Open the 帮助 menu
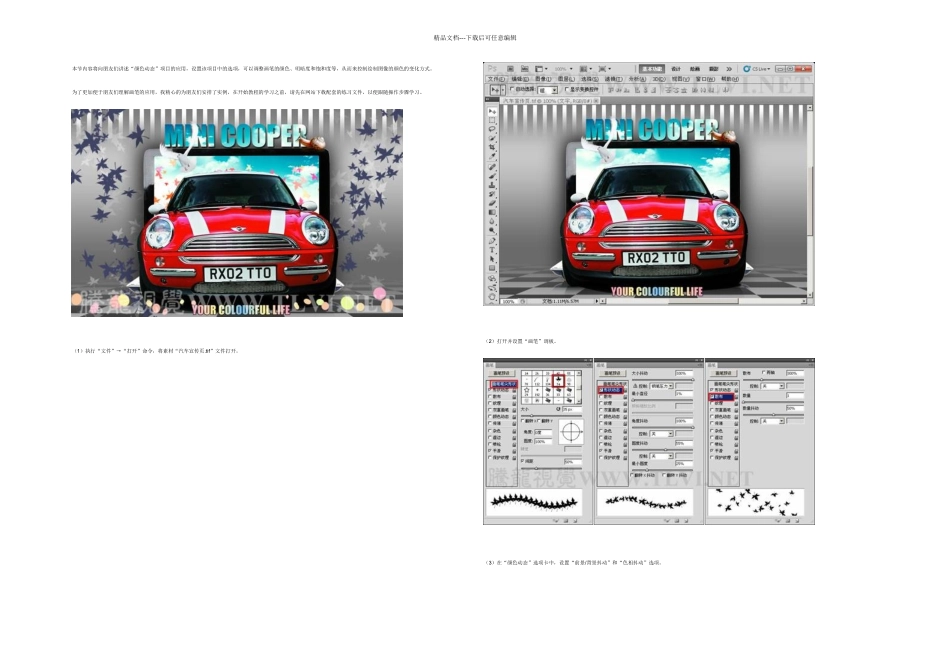Screen dimensions: 950x672 tap(730, 79)
